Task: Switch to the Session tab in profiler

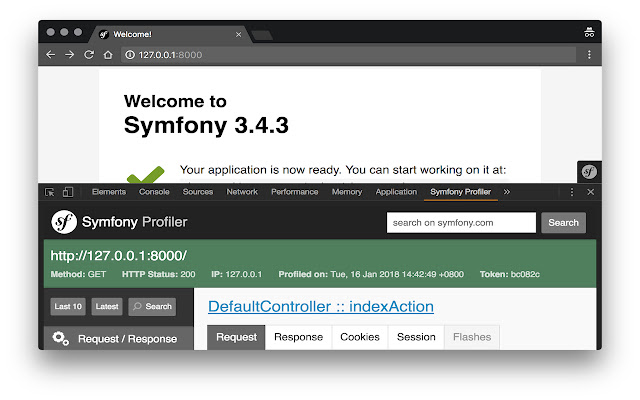Action: pos(416,337)
